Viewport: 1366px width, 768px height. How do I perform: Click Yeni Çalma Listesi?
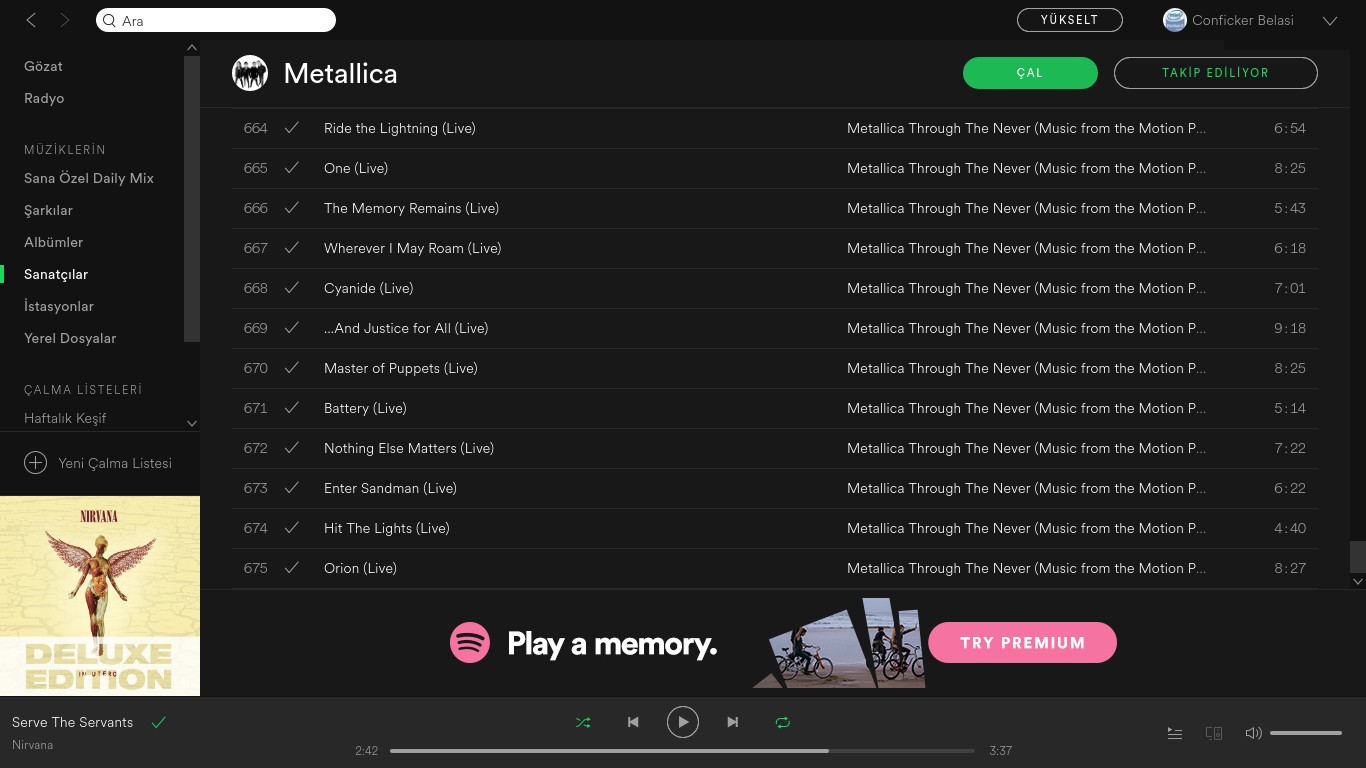pyautogui.click(x=115, y=463)
